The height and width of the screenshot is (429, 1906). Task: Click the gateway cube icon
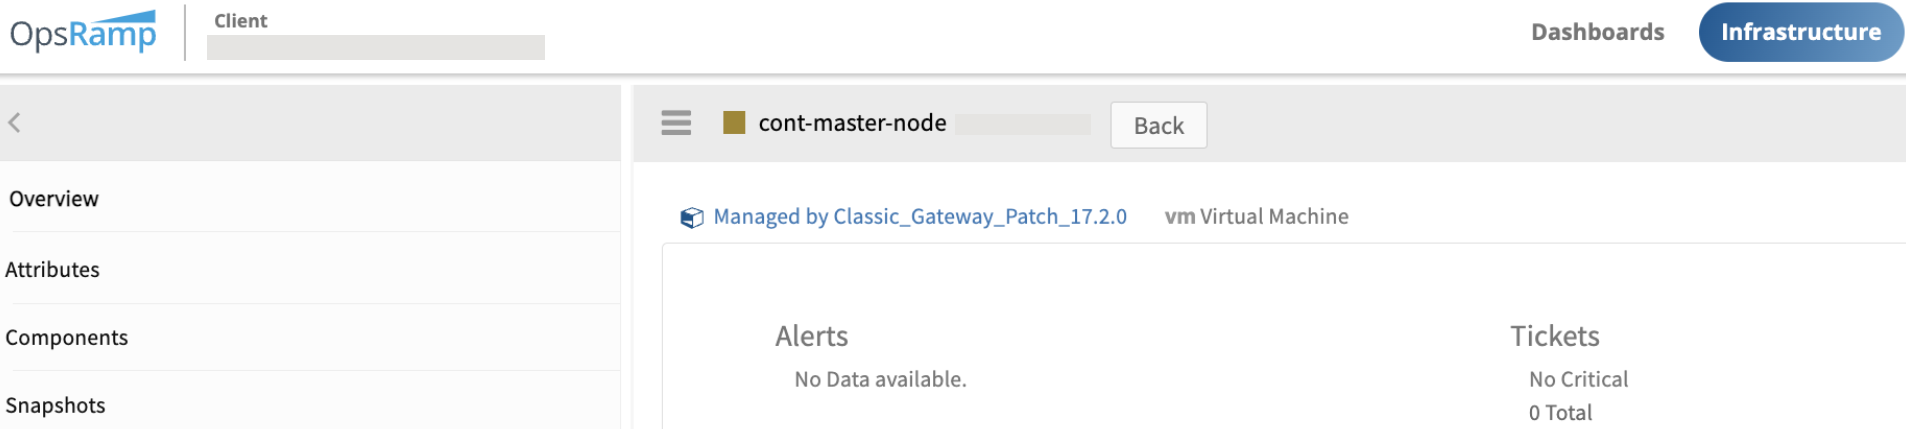click(691, 217)
